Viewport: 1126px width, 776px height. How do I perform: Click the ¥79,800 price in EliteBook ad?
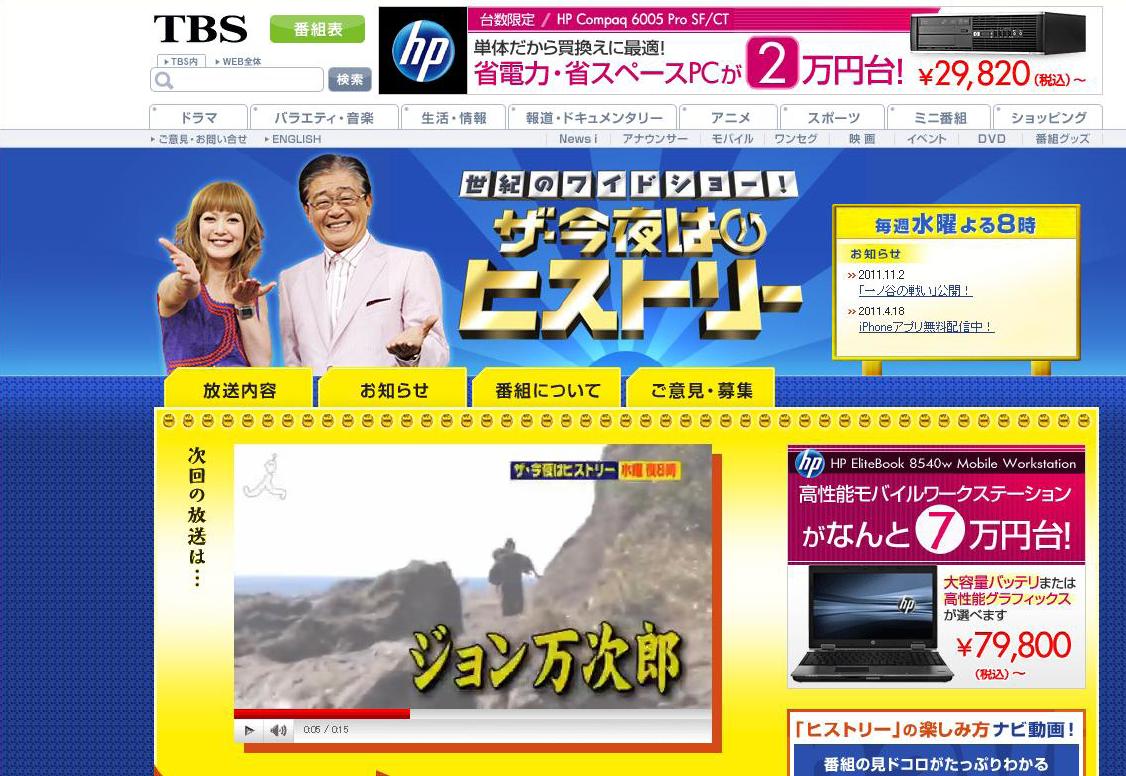click(1014, 645)
